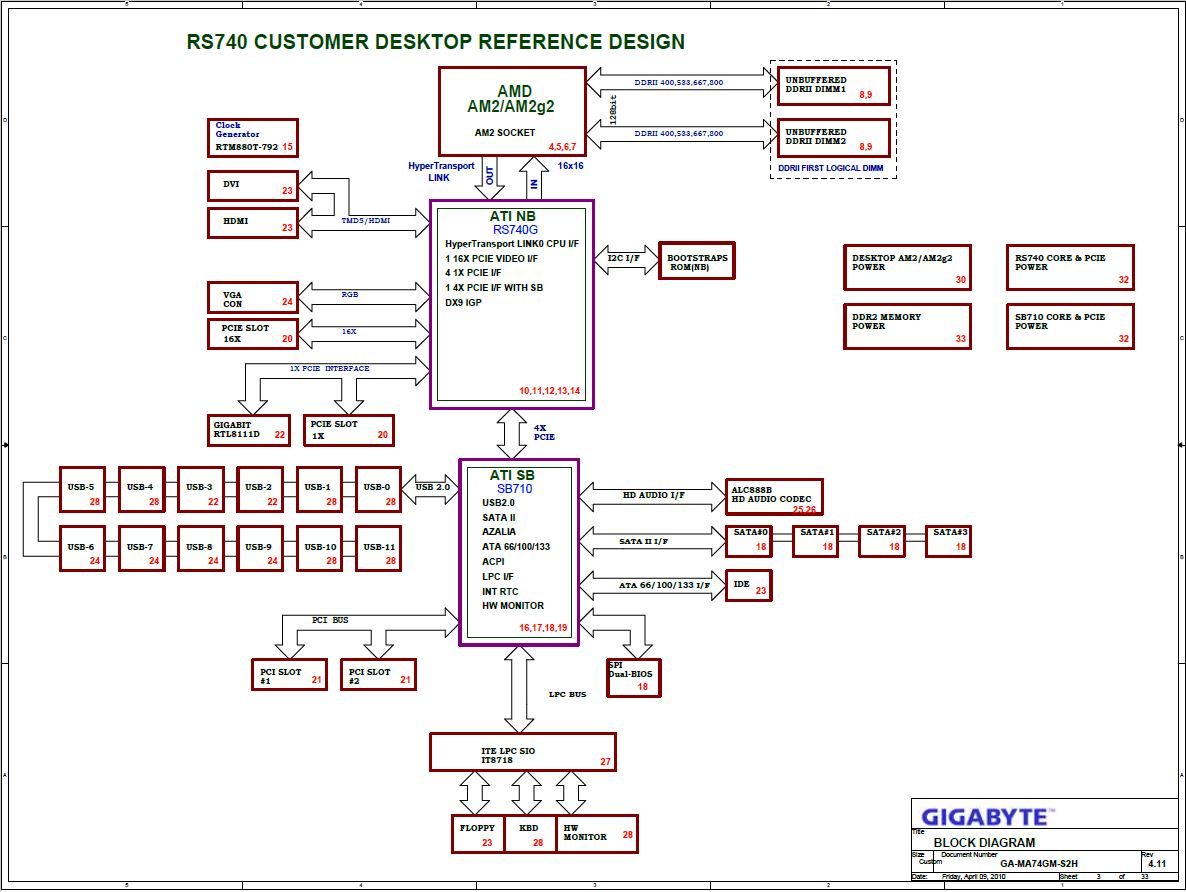Click the ITE LPC SIO IT8718 block
The width and height of the screenshot is (1186, 892).
click(523, 752)
